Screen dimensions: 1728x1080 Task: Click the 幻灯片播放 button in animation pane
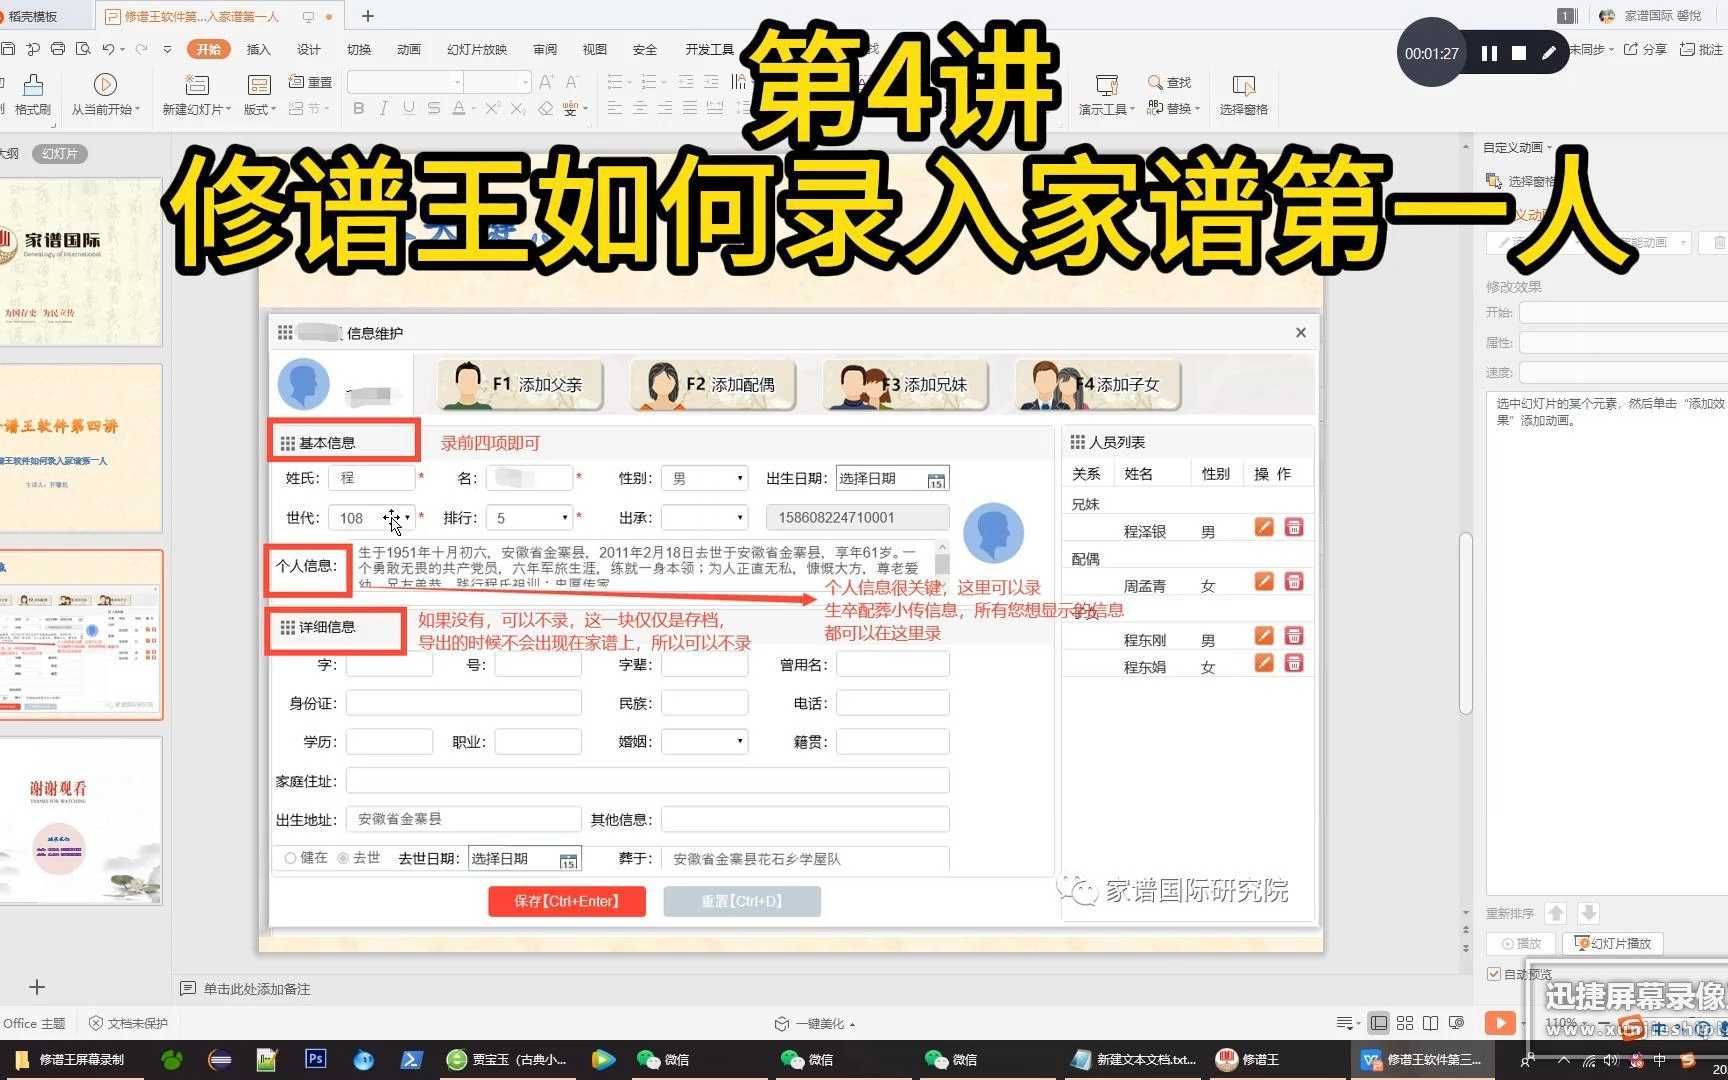(1614, 943)
